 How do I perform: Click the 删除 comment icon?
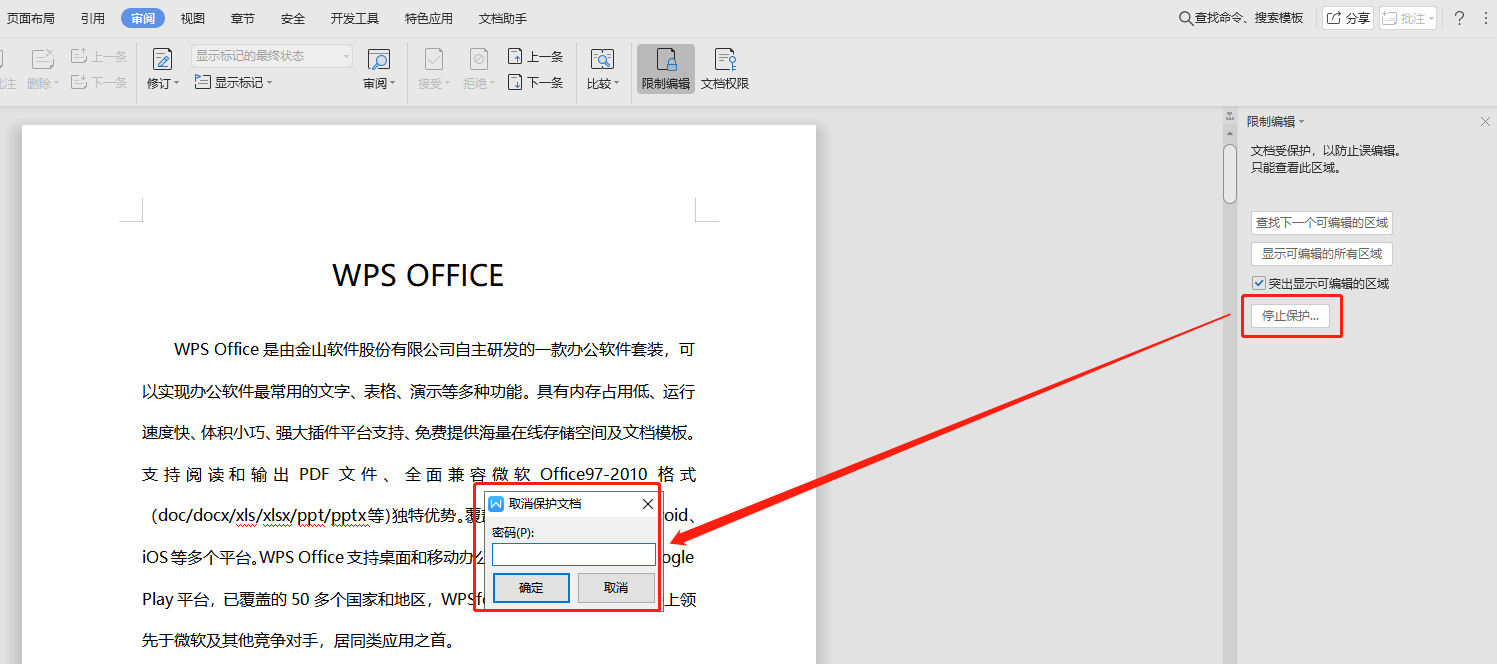[42, 59]
